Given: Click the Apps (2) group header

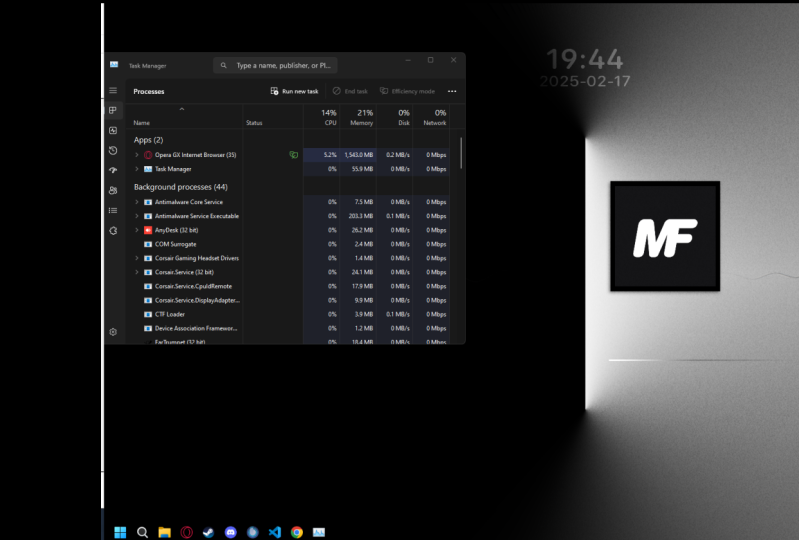Looking at the screenshot, I should [148, 140].
